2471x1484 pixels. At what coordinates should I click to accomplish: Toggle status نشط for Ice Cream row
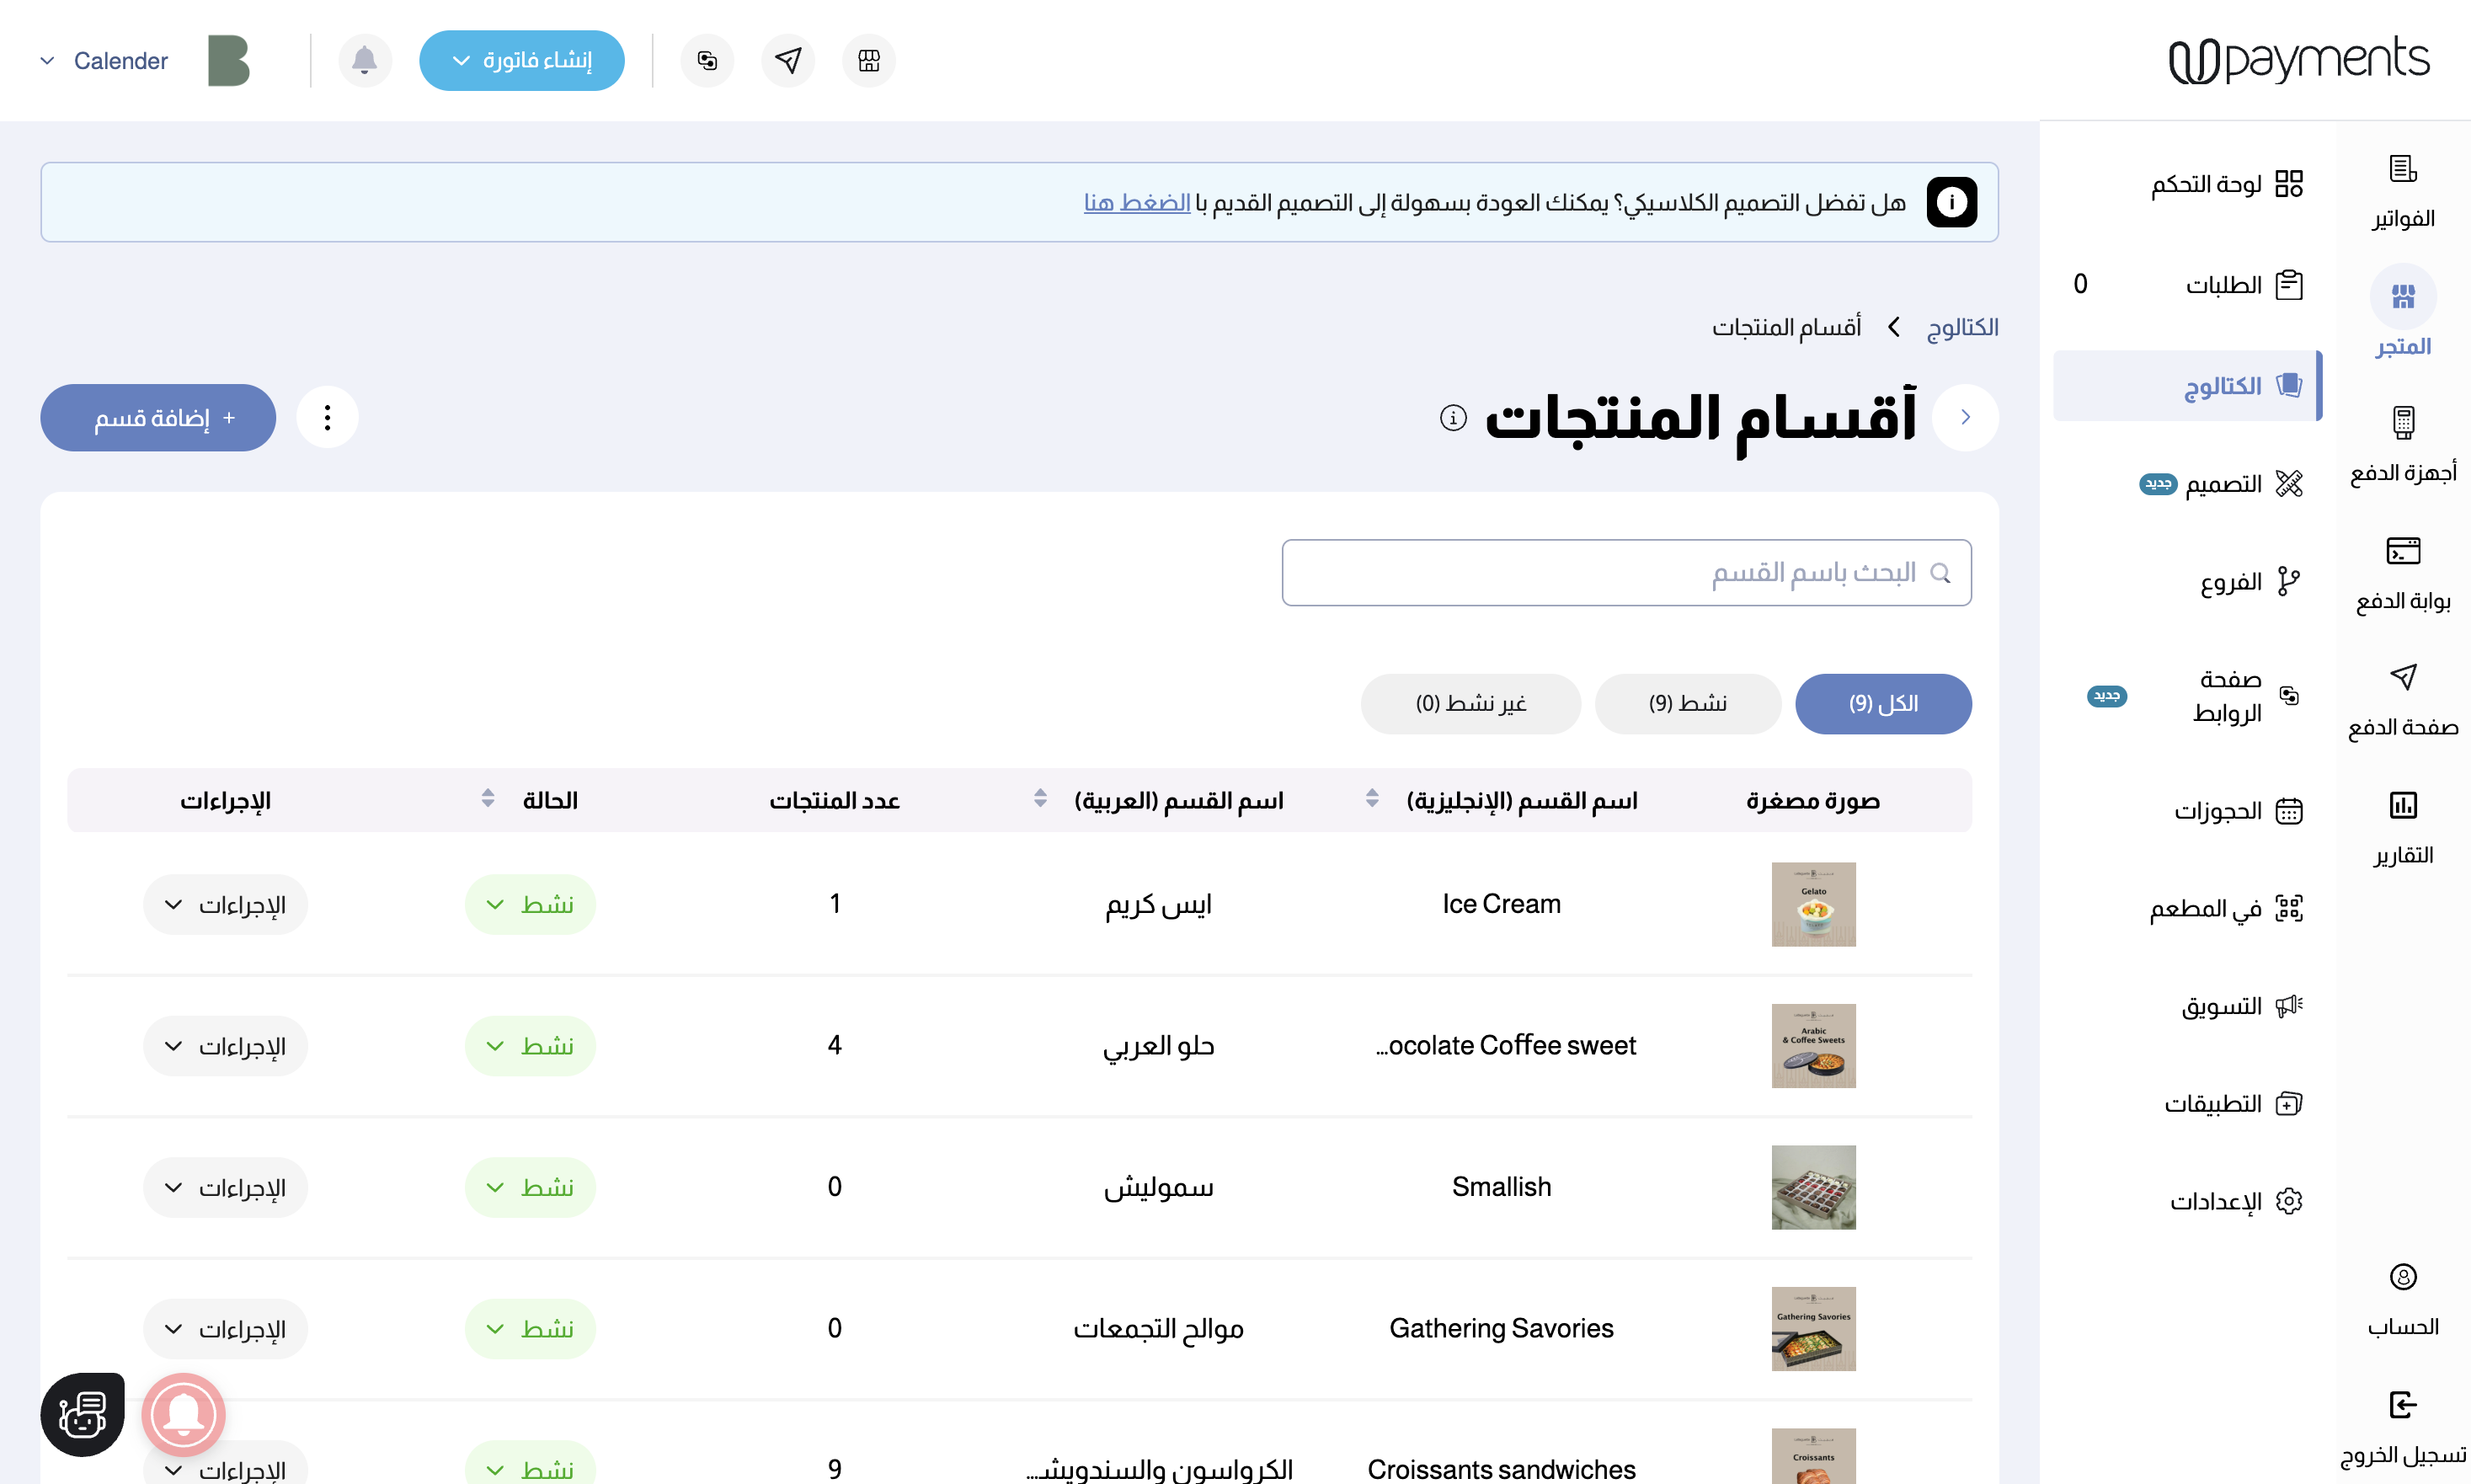click(x=530, y=904)
